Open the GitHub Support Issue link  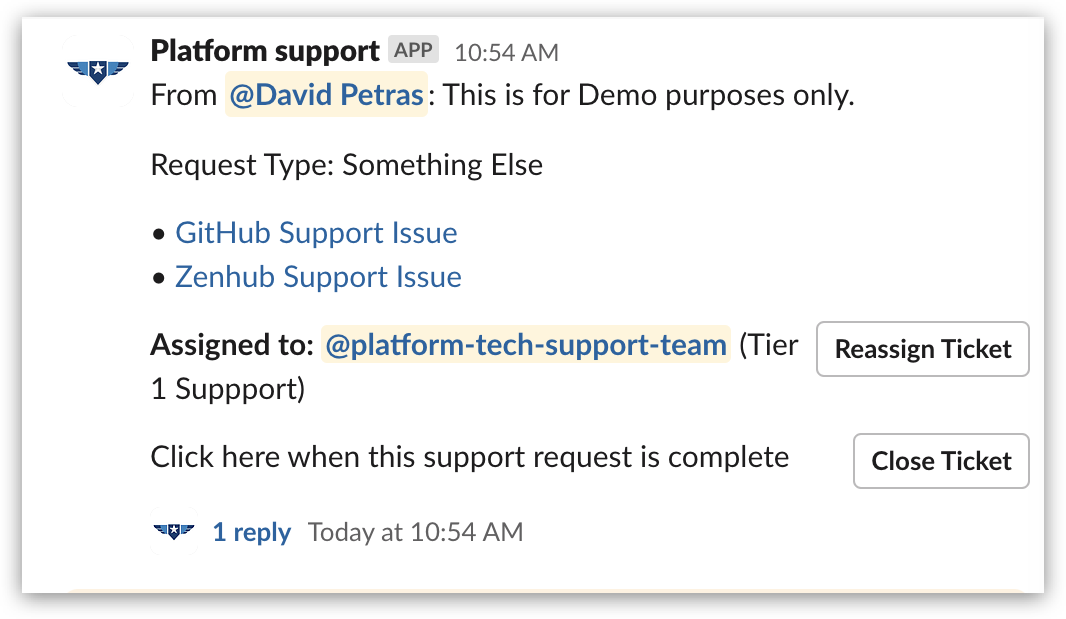pos(316,232)
